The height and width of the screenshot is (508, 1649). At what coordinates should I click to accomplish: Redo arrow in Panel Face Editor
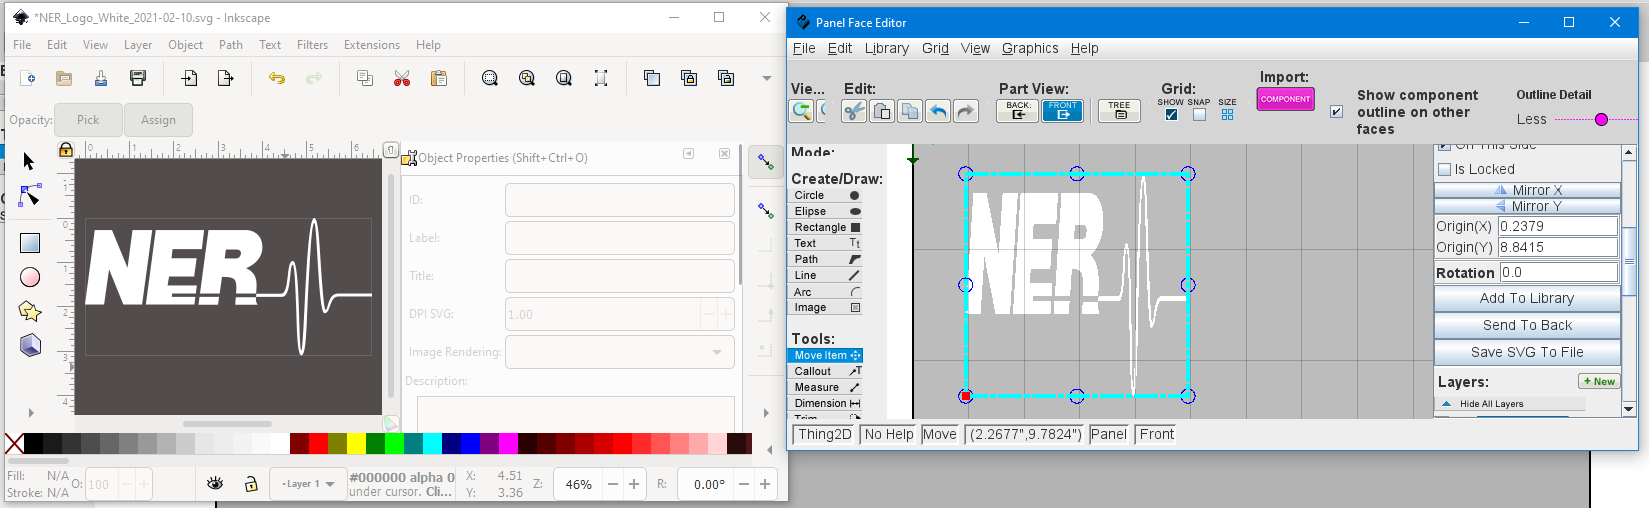pos(966,111)
